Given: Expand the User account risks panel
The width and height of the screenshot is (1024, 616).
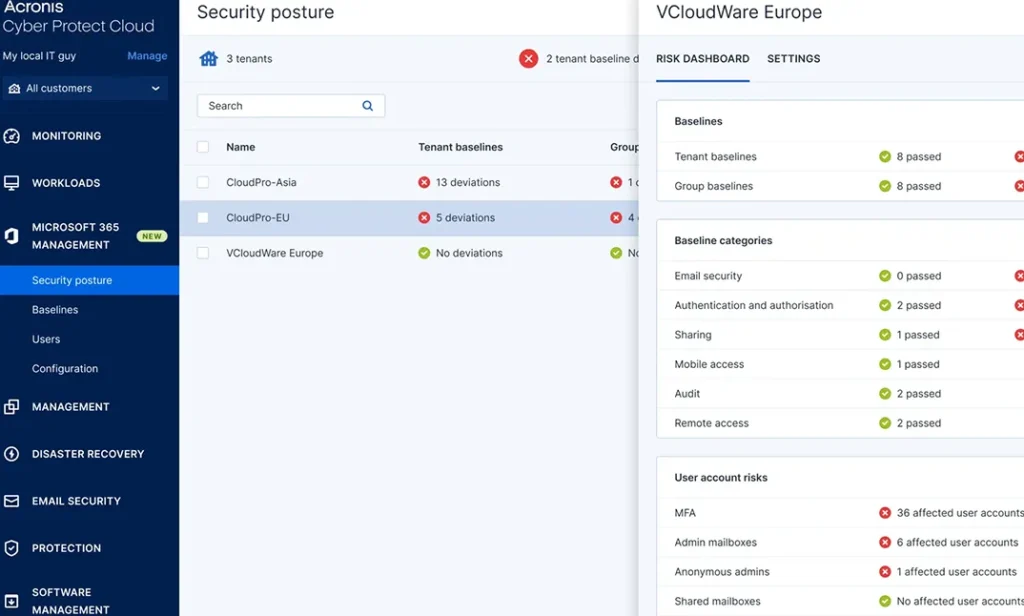Looking at the screenshot, I should coord(721,477).
